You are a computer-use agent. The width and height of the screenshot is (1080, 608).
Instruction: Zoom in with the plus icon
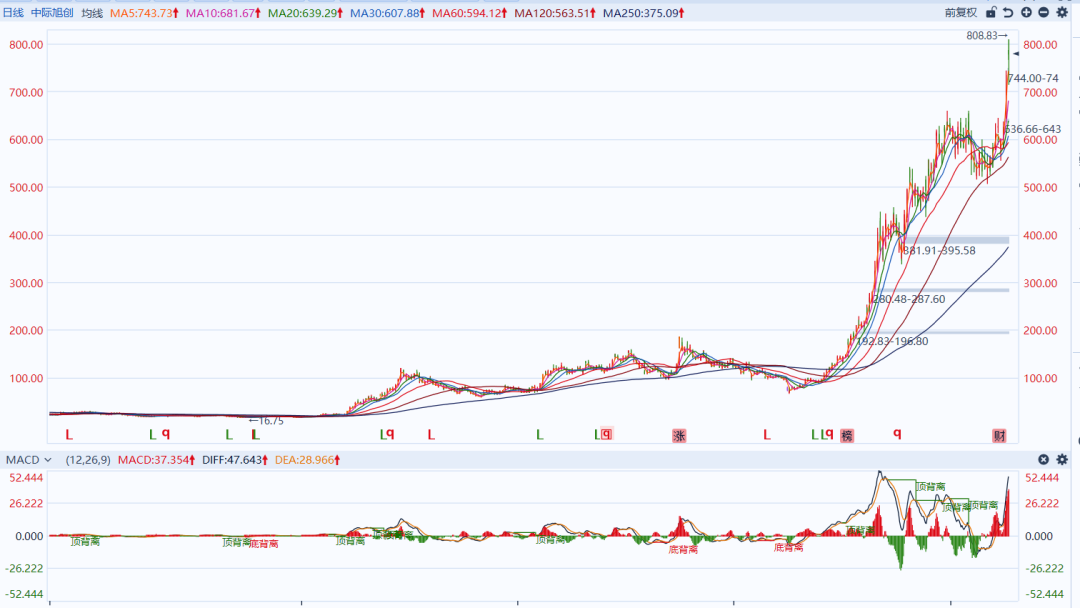click(x=1026, y=13)
